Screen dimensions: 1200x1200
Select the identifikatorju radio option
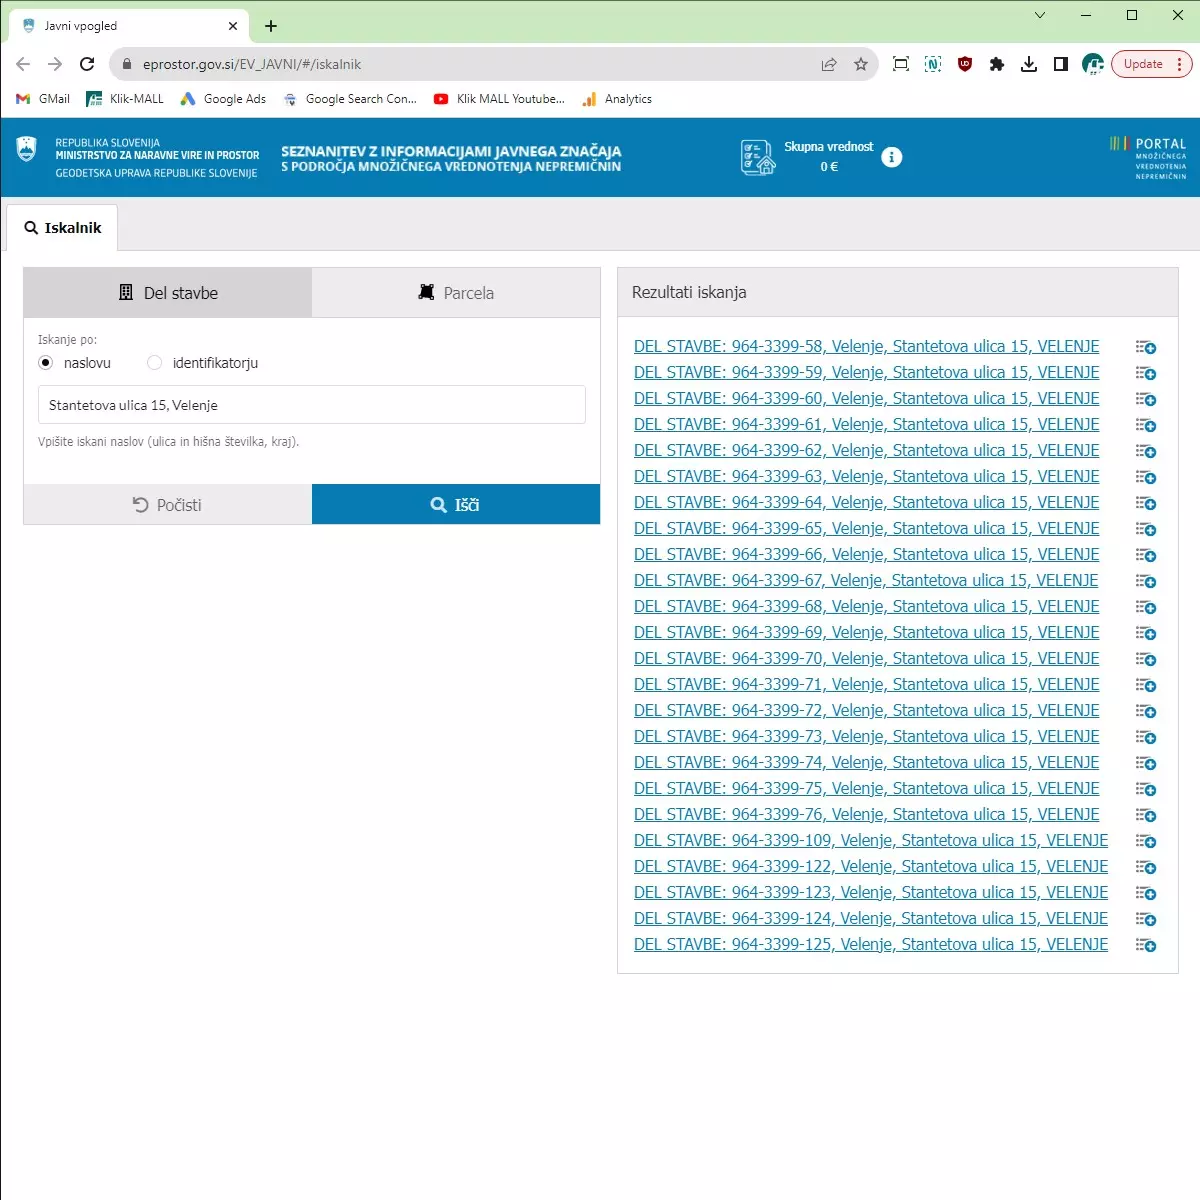click(154, 363)
